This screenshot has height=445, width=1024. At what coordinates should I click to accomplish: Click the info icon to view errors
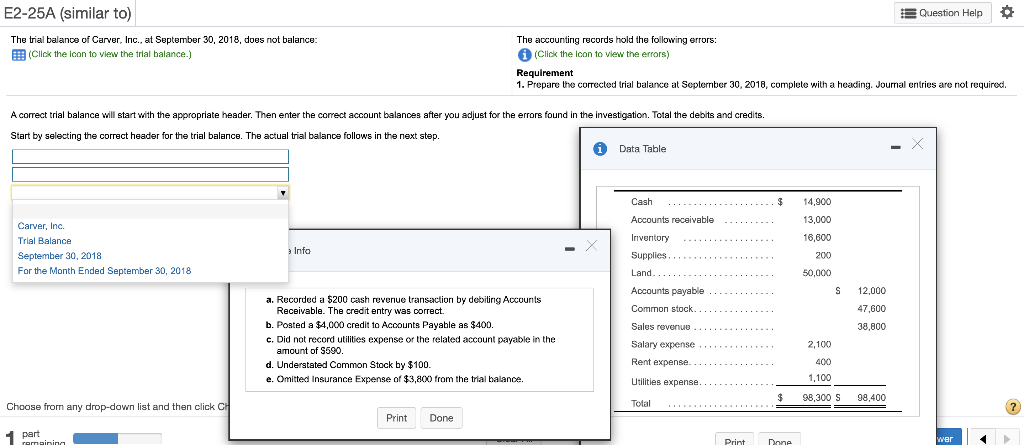click(524, 54)
